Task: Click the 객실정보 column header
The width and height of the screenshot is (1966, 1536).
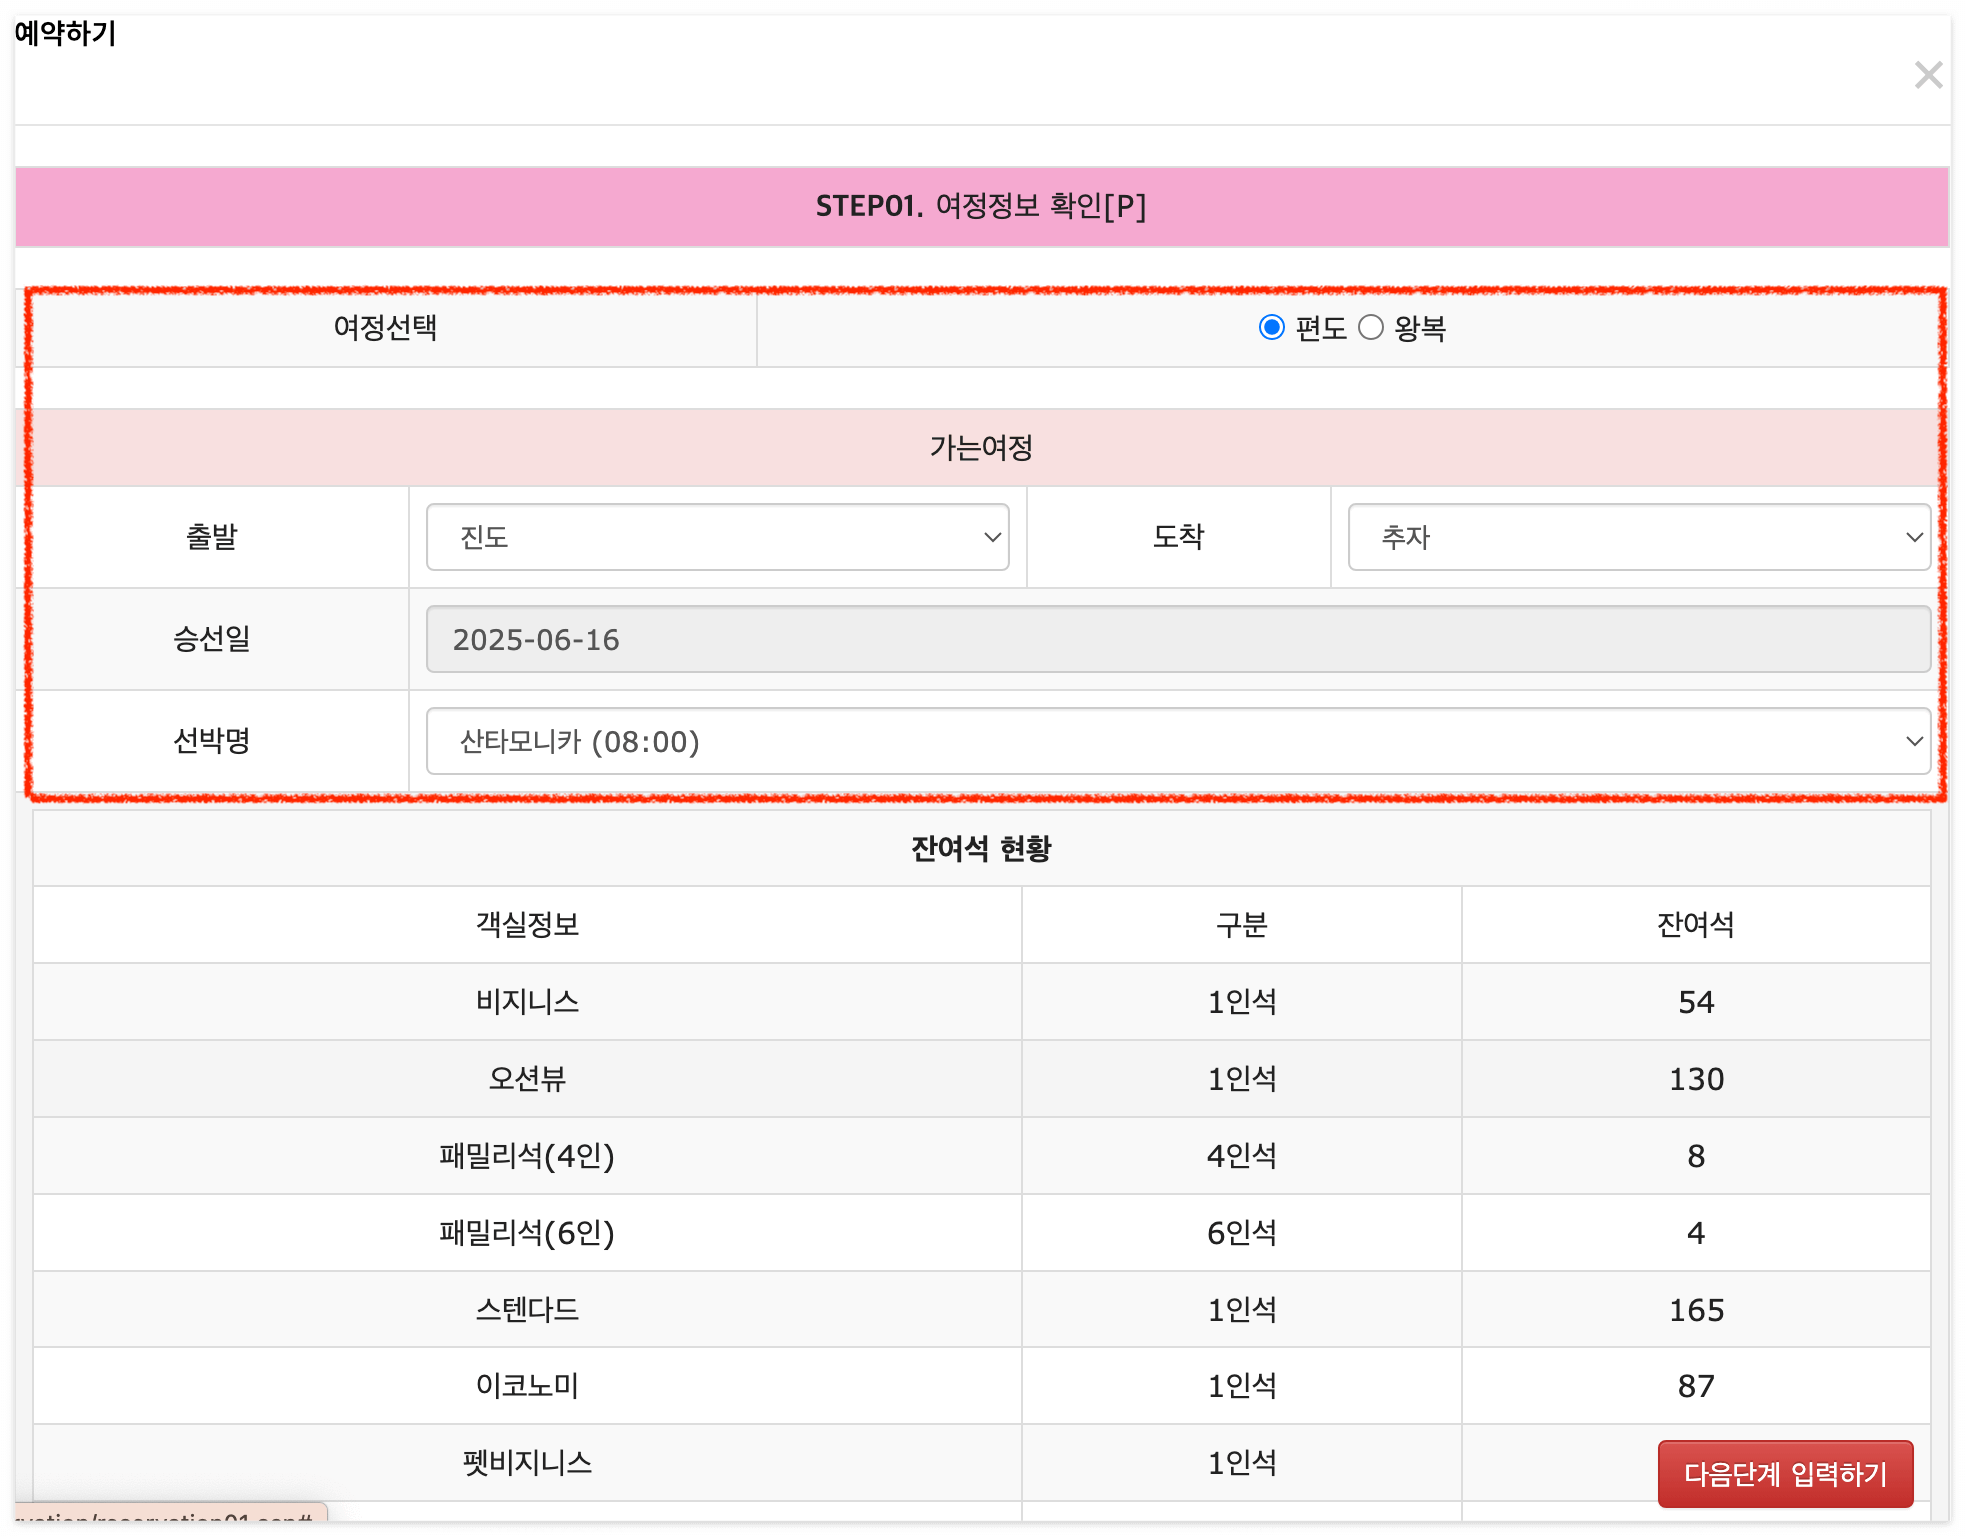Action: [x=527, y=925]
